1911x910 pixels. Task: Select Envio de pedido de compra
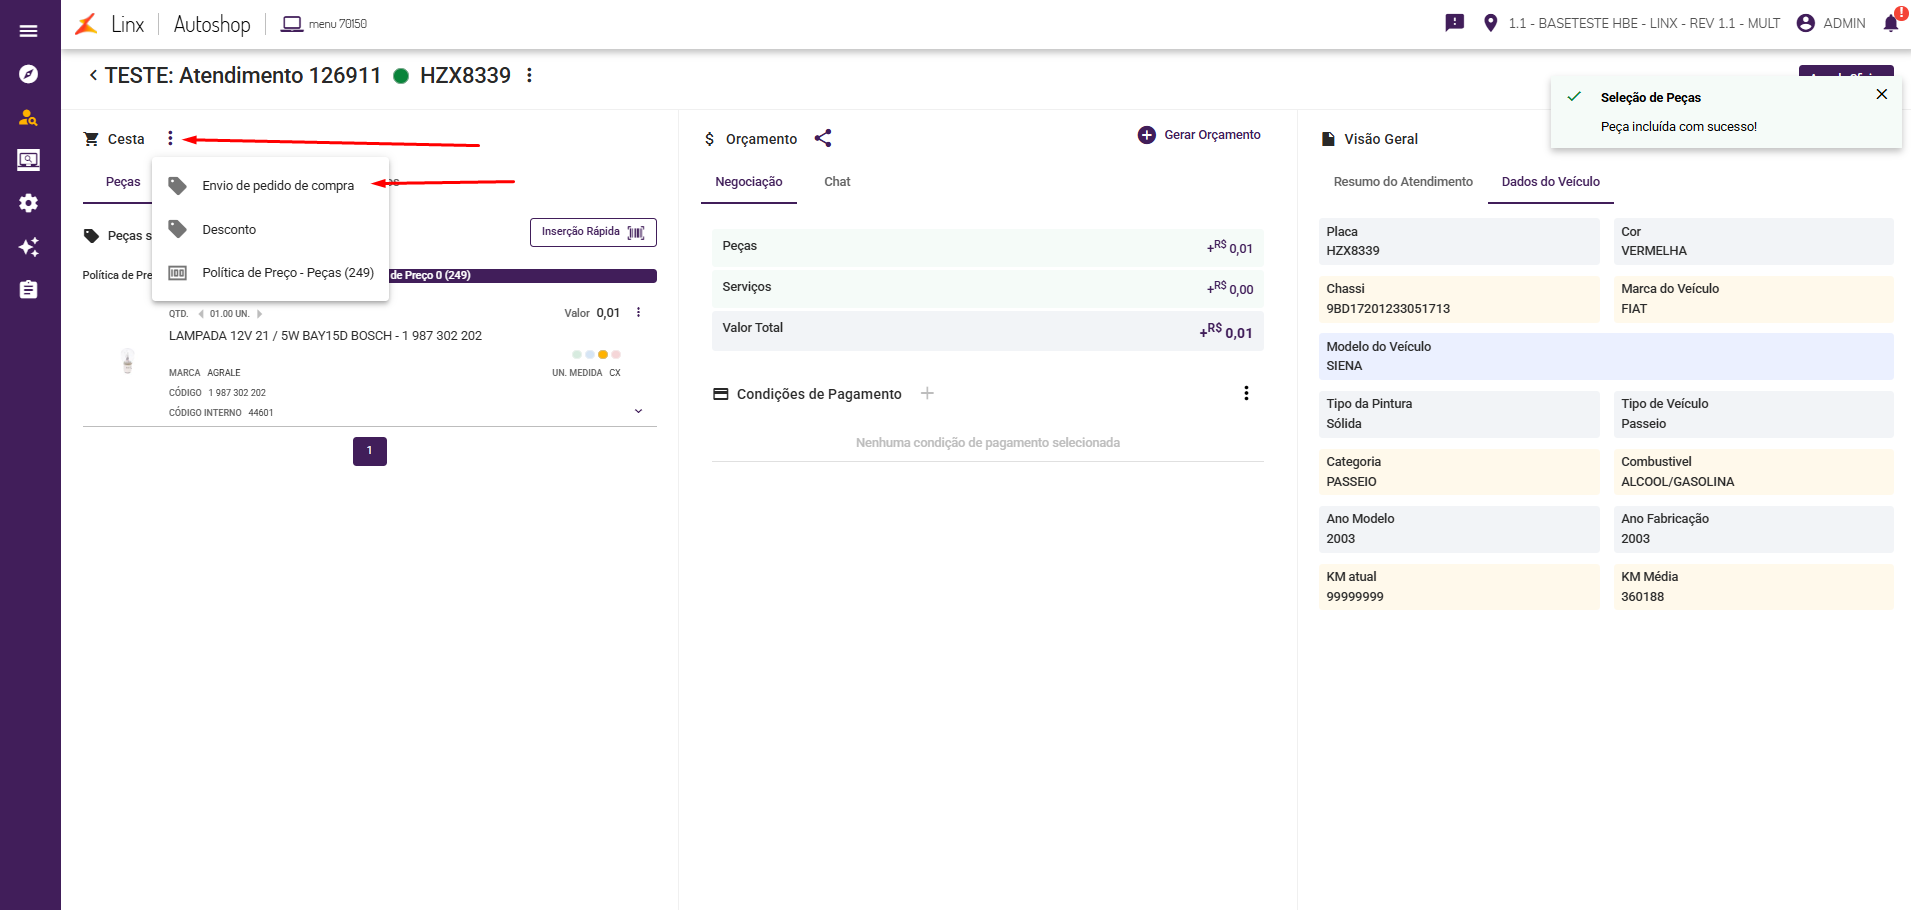[277, 186]
